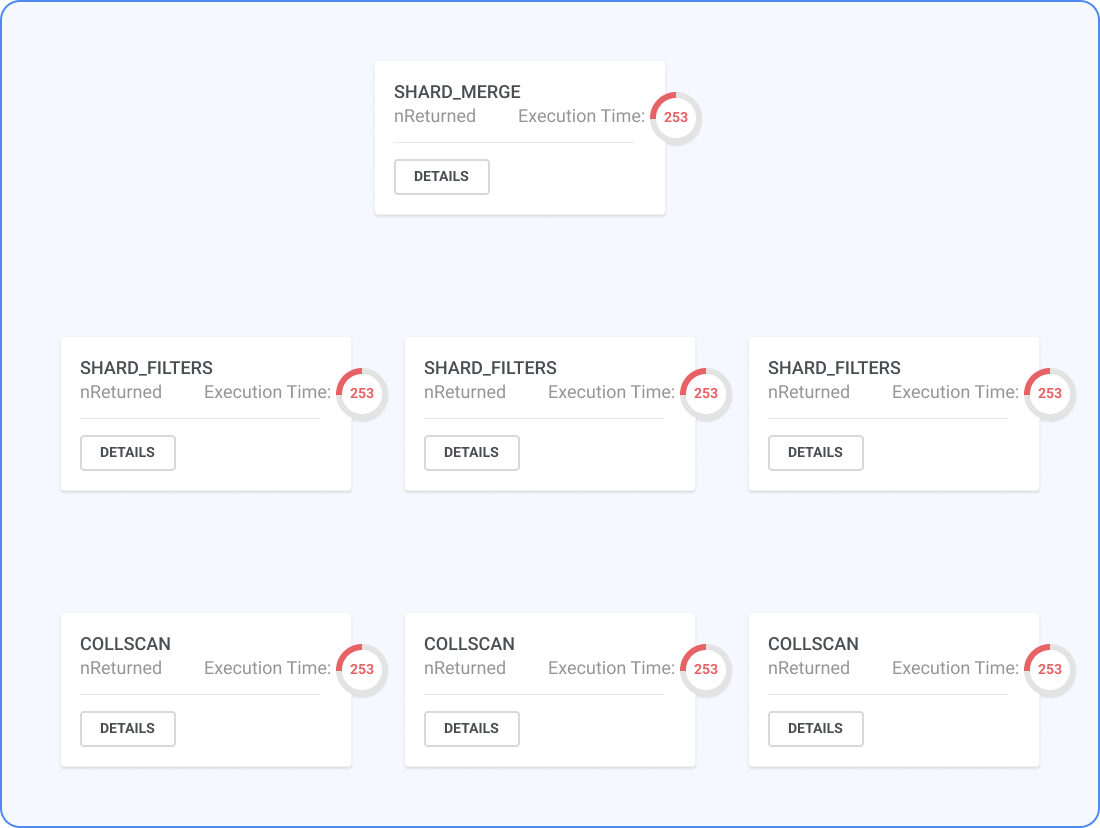Click the 253 execution time gauge on SHARD_MERGE

click(x=676, y=117)
